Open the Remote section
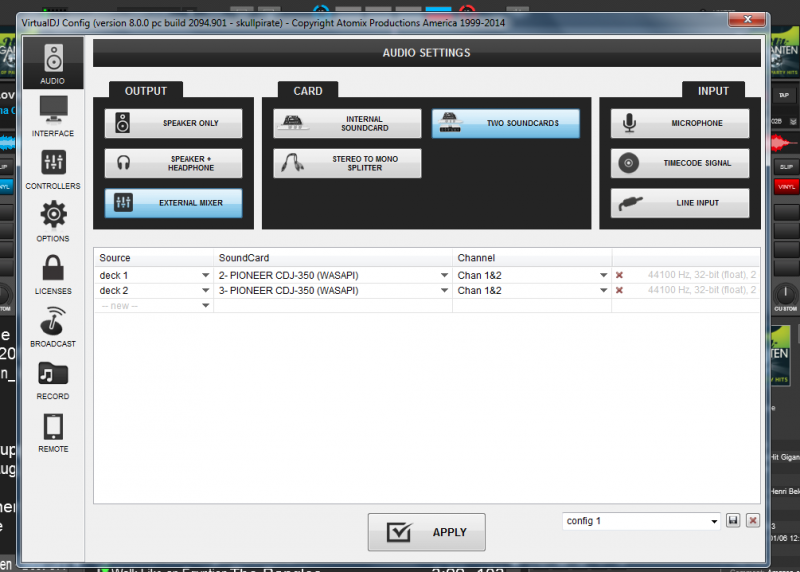This screenshot has height=572, width=800. point(53,433)
